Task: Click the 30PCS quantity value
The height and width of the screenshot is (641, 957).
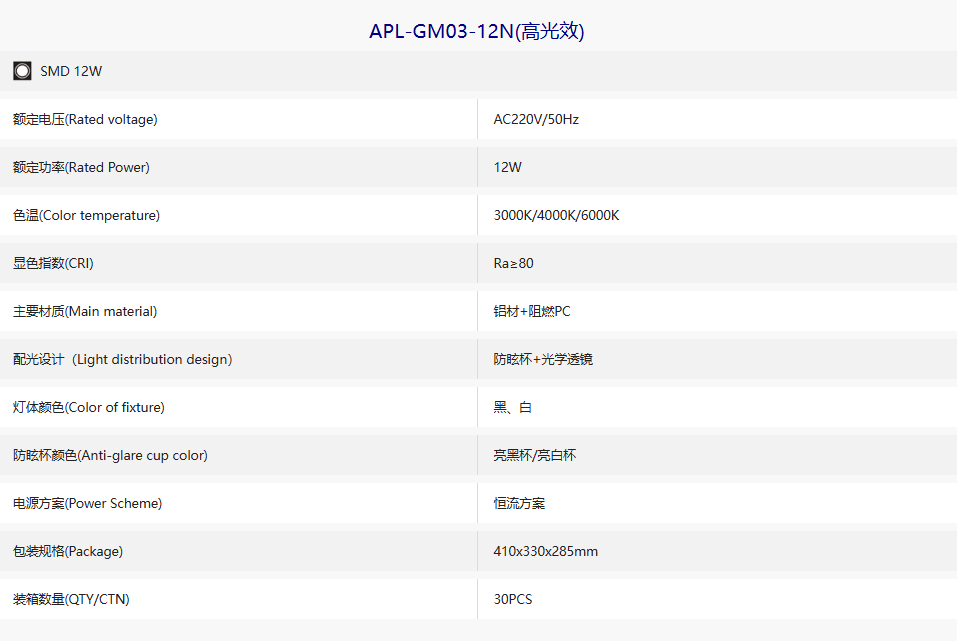Action: [513, 599]
